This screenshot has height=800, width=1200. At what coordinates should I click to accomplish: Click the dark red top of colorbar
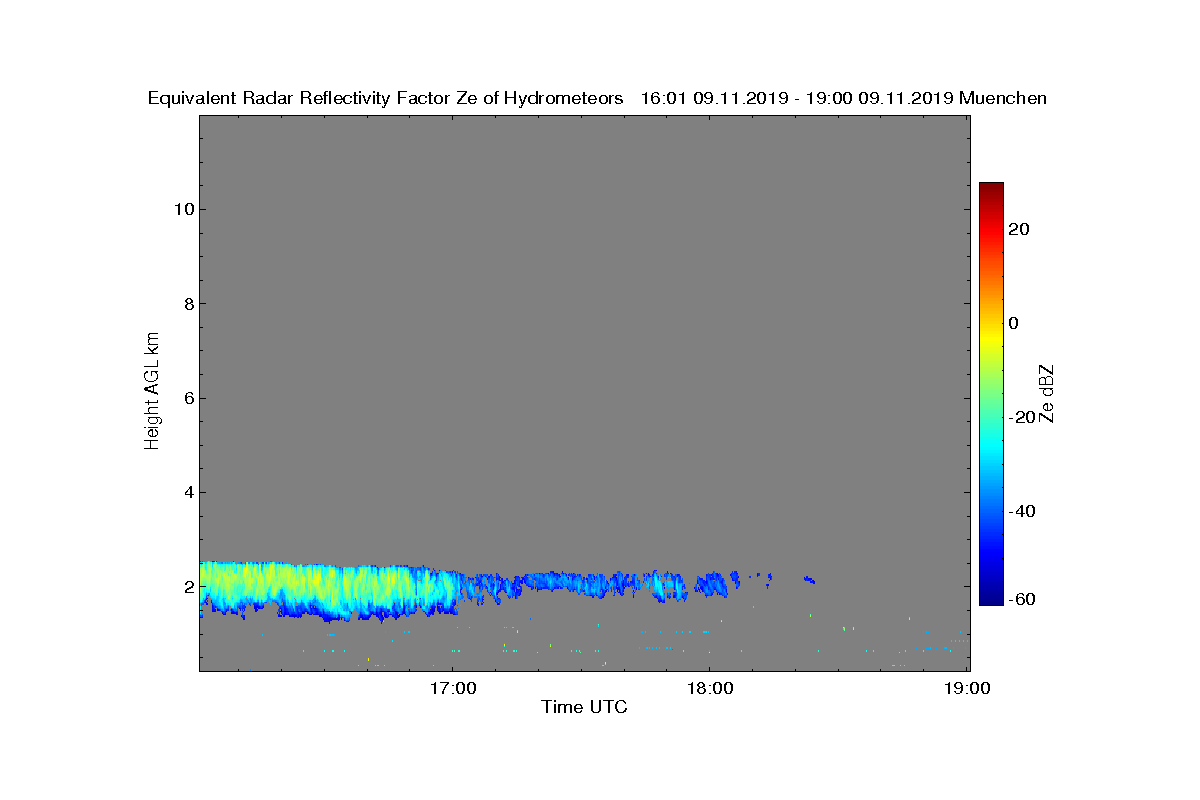[x=991, y=190]
